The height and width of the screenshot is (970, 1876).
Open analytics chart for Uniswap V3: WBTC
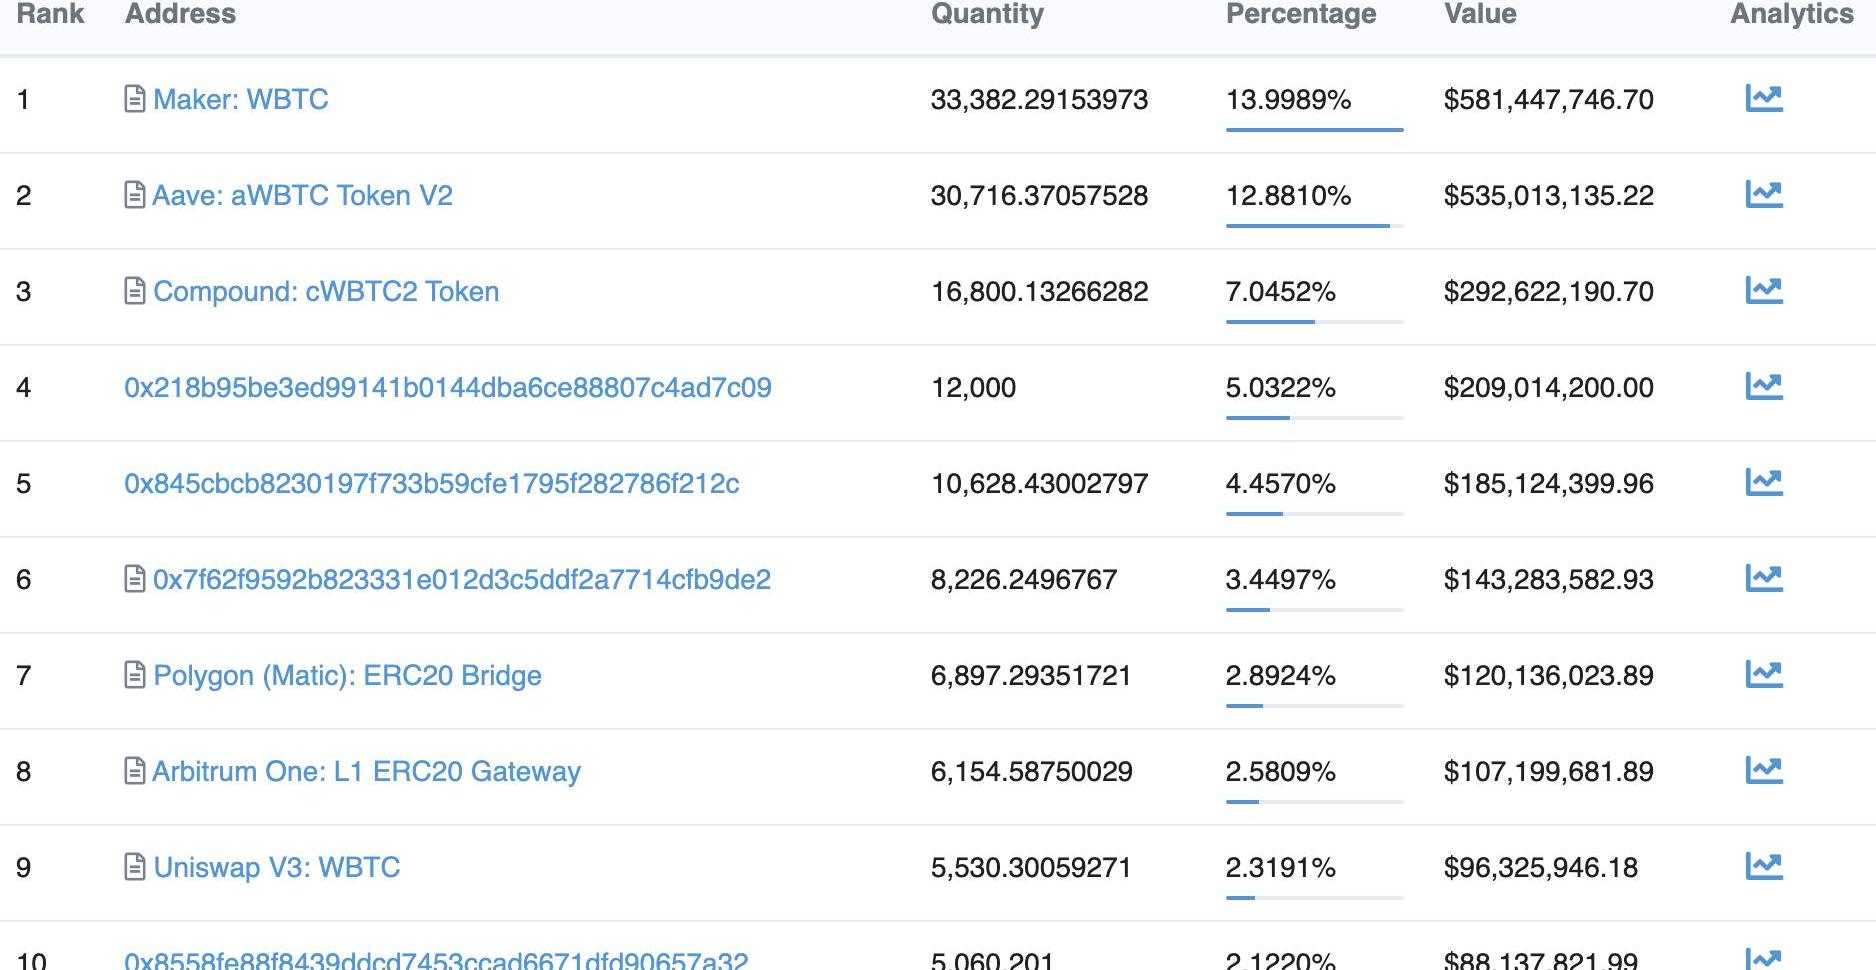(1763, 866)
